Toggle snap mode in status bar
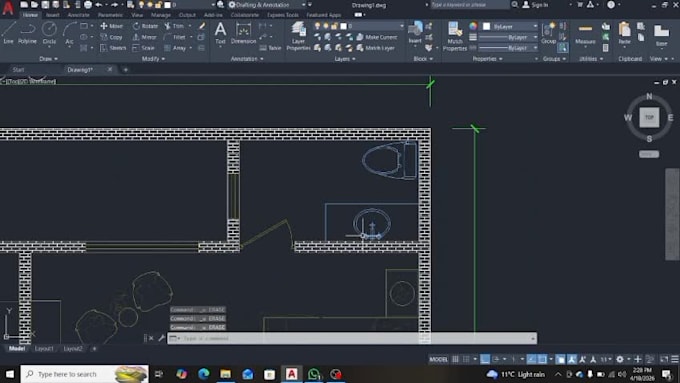Viewport: 680px width, 383px height. click(466, 359)
